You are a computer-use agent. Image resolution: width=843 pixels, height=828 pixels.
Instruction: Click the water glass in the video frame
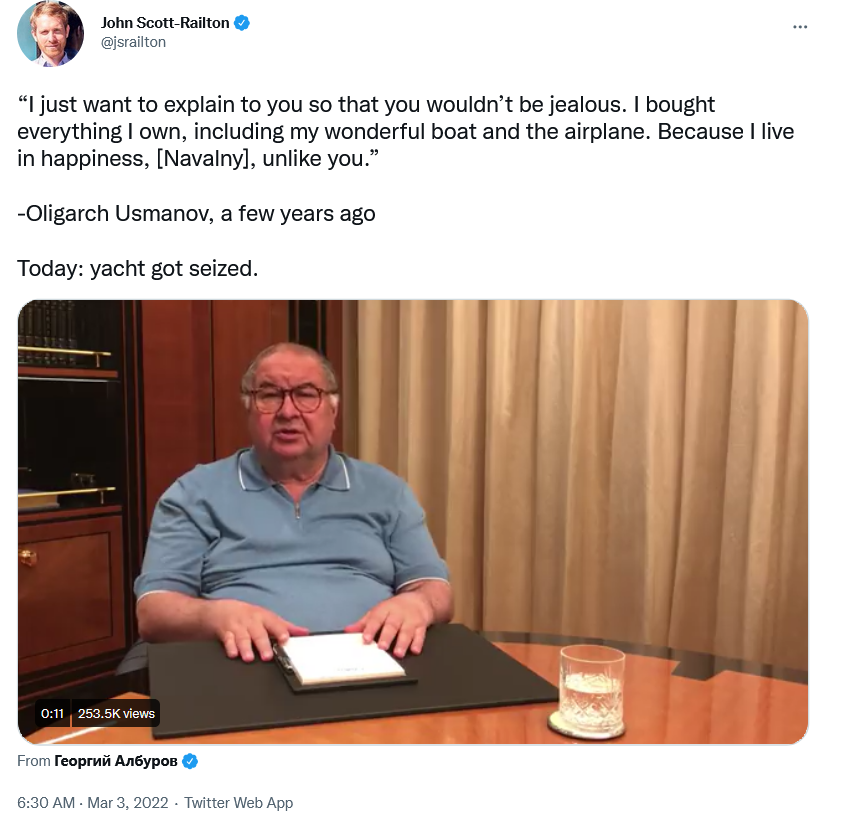tap(589, 693)
